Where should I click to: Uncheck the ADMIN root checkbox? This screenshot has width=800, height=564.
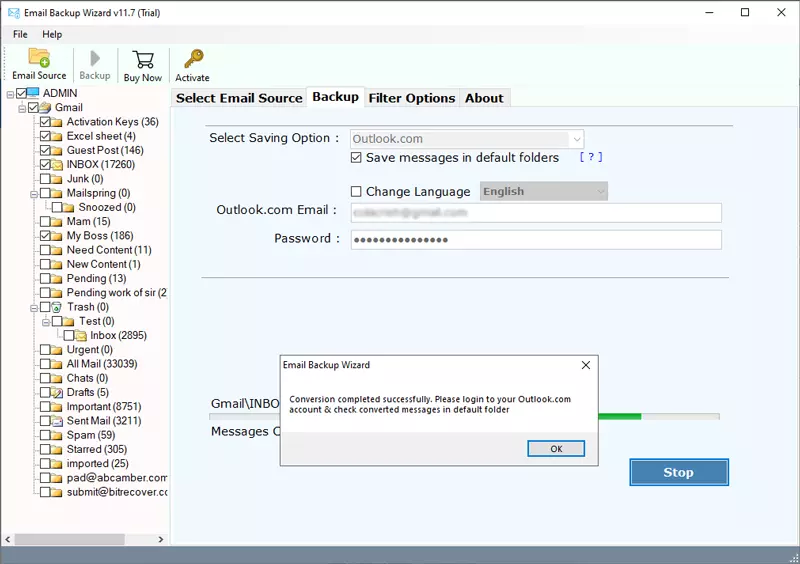[21, 93]
